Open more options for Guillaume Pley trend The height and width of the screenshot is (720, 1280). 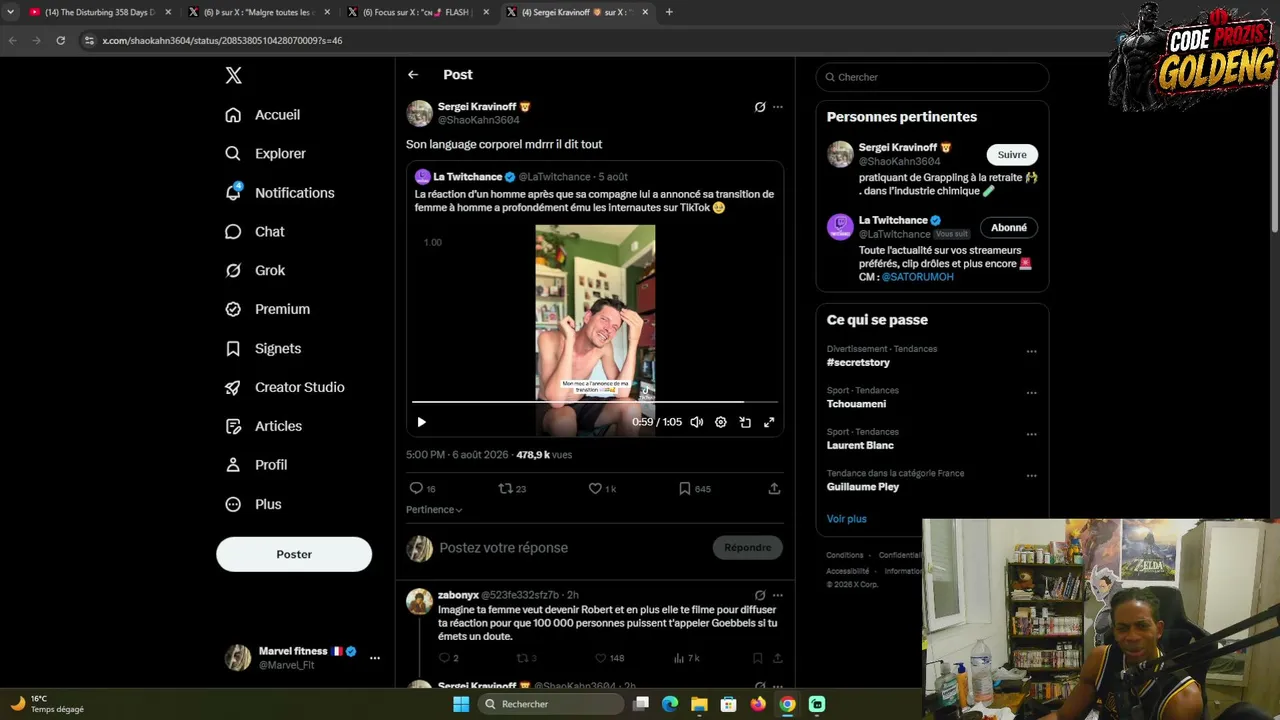[1031, 476]
